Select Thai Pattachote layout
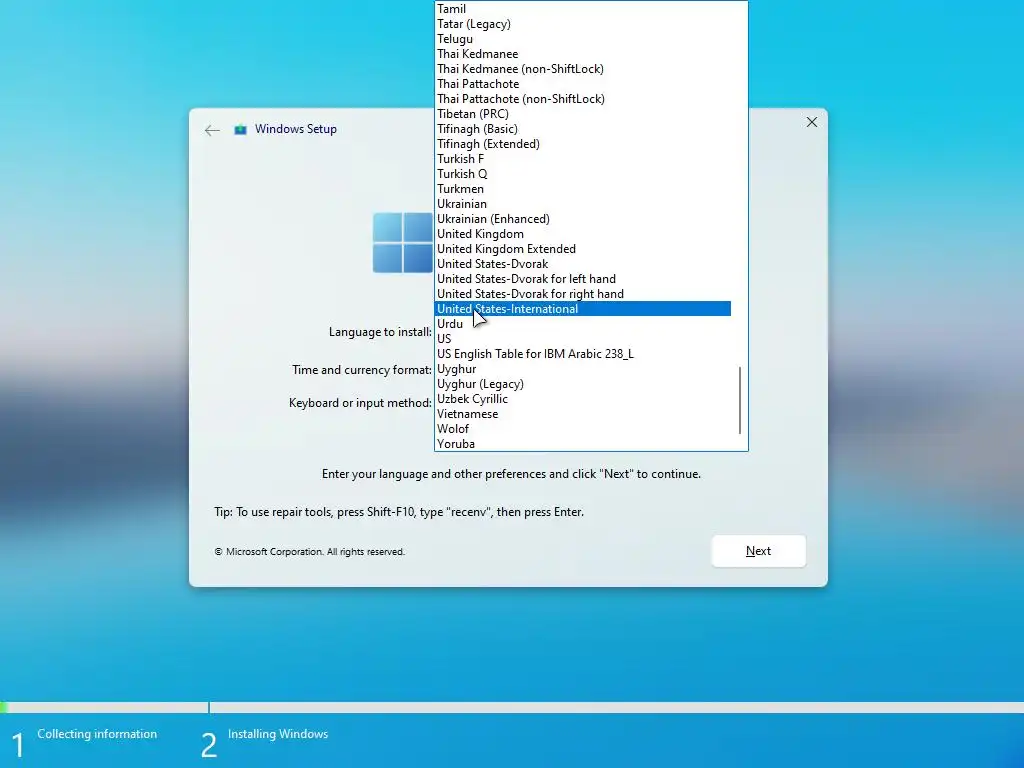1024x768 pixels. 583,84
